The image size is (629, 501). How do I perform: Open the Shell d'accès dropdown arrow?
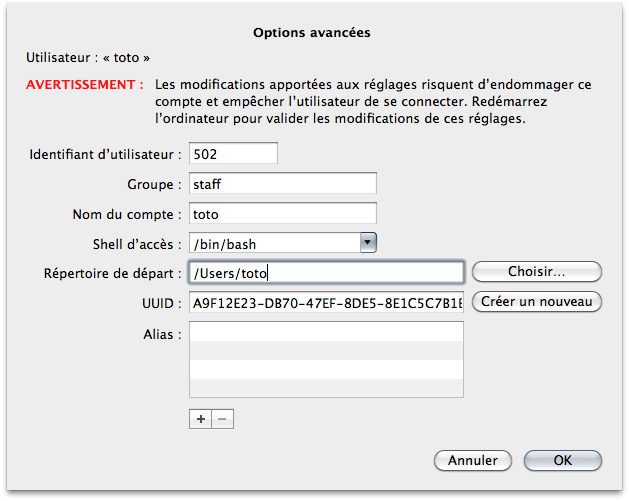[368, 242]
